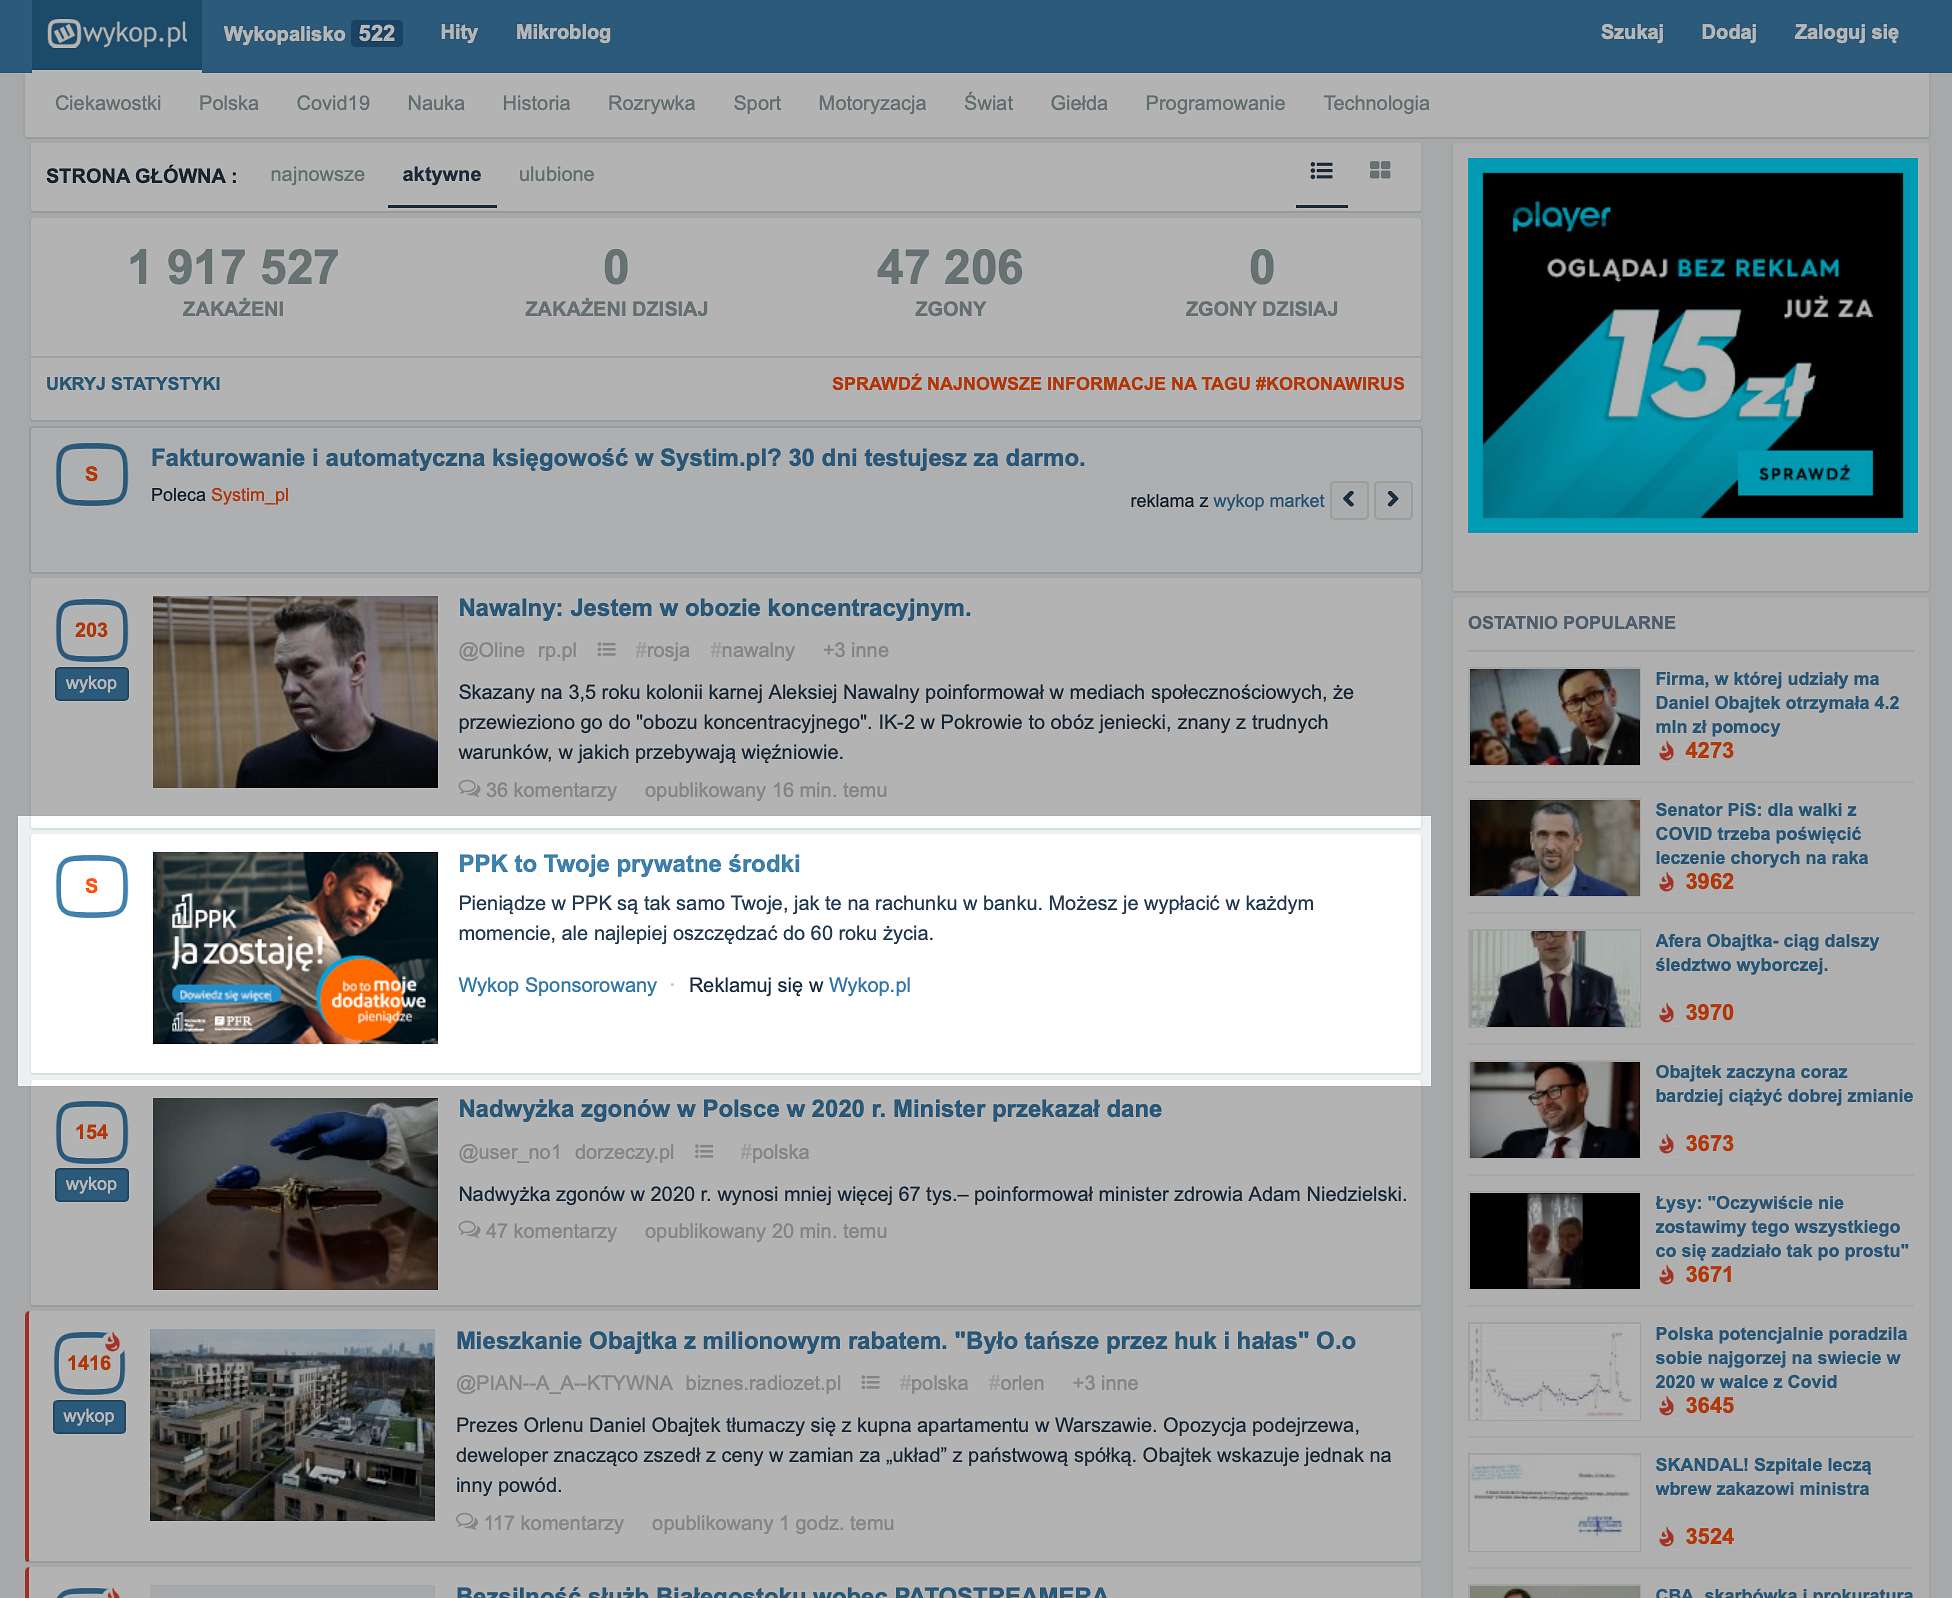
Task: Select the Polska category
Action: pyautogui.click(x=229, y=103)
